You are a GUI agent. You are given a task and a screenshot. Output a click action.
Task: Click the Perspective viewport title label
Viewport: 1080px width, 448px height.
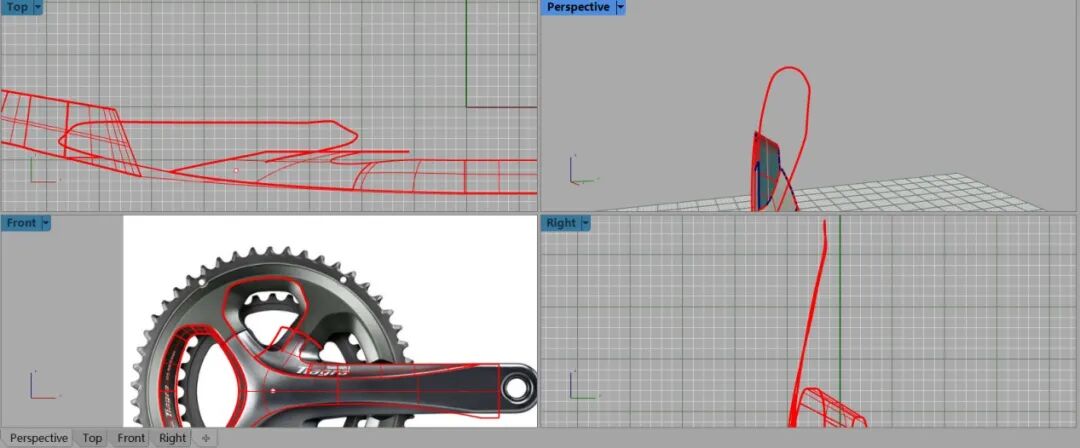pos(578,7)
